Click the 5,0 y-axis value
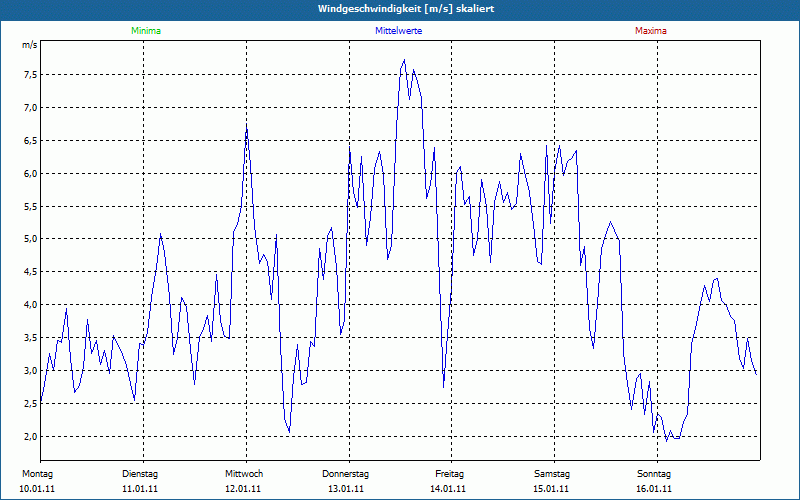 (x=30, y=239)
